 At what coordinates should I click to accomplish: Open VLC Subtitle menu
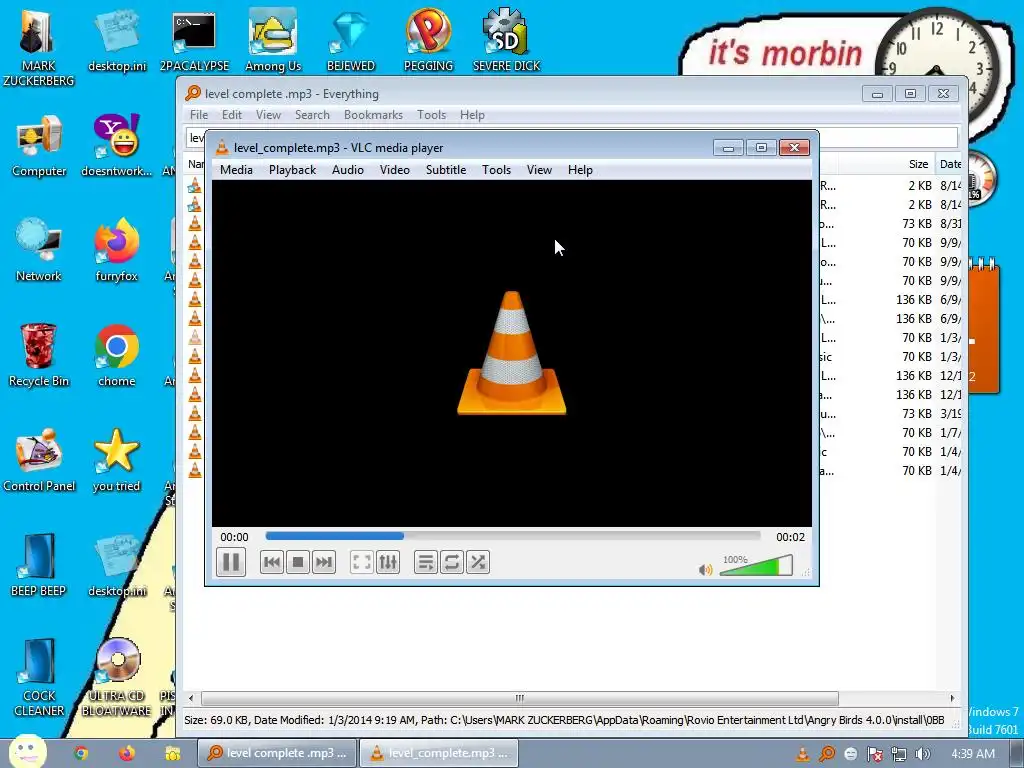tap(445, 170)
